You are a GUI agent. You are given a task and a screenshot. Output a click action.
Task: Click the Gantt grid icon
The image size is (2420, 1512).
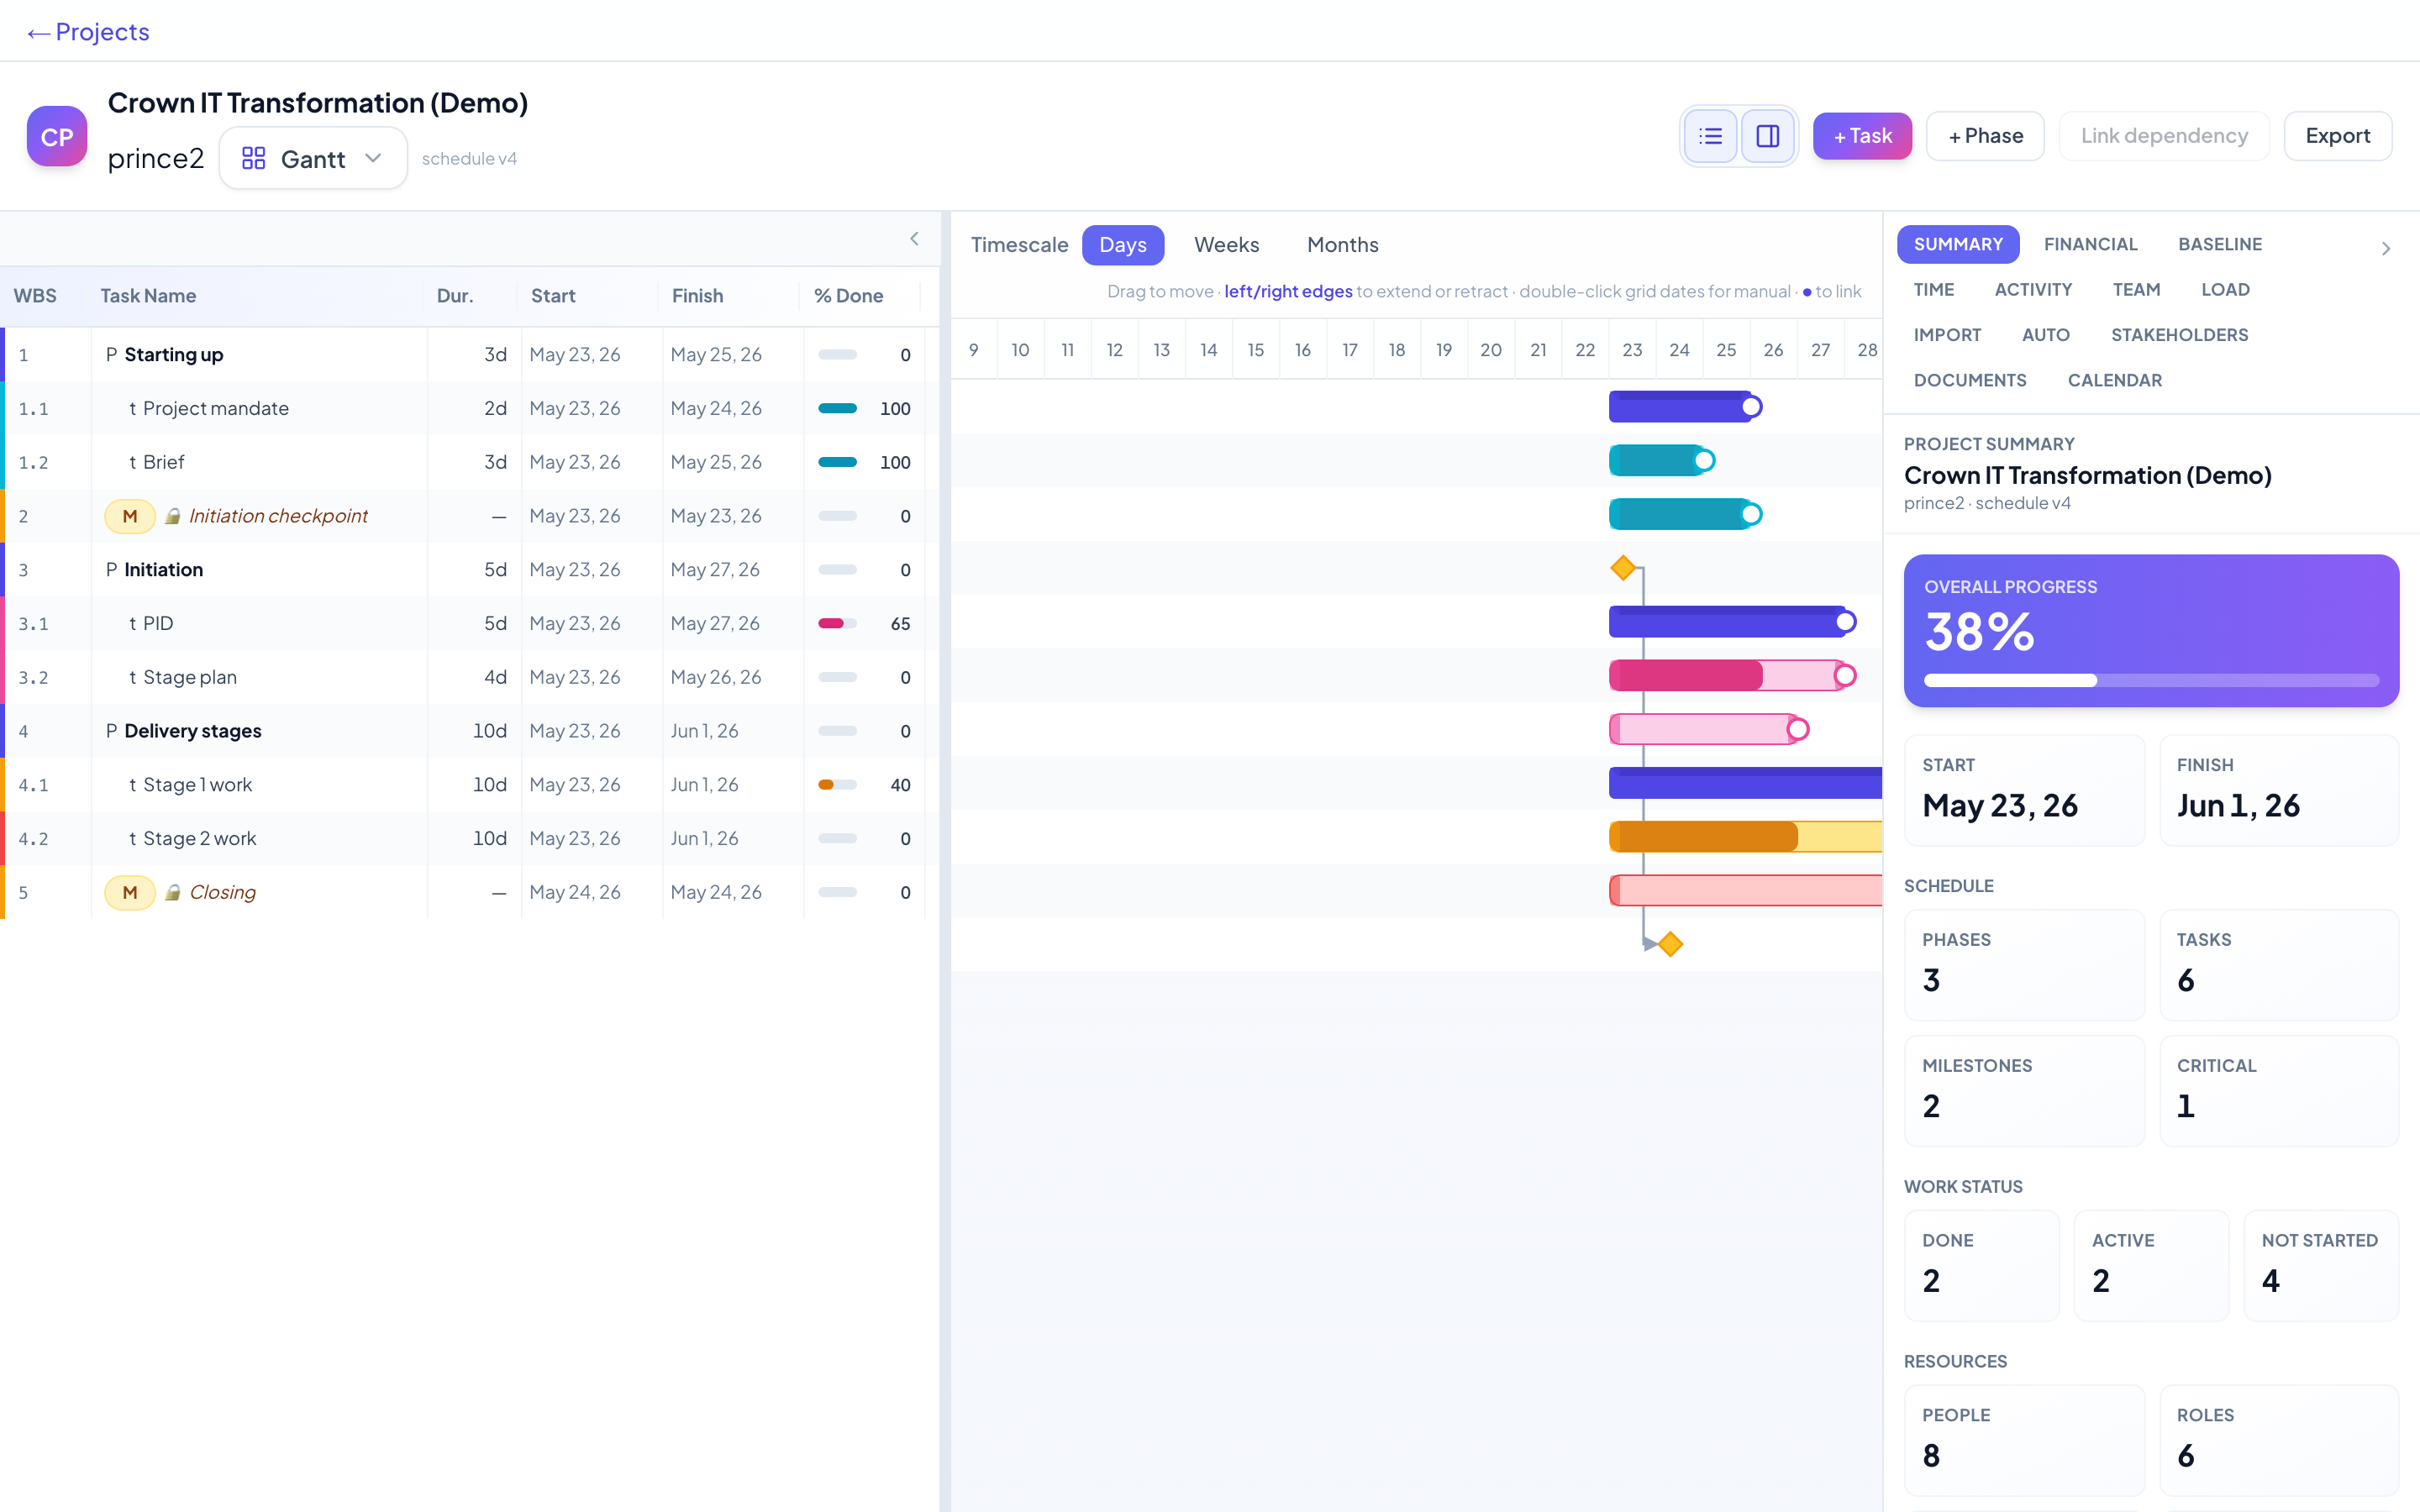click(254, 158)
